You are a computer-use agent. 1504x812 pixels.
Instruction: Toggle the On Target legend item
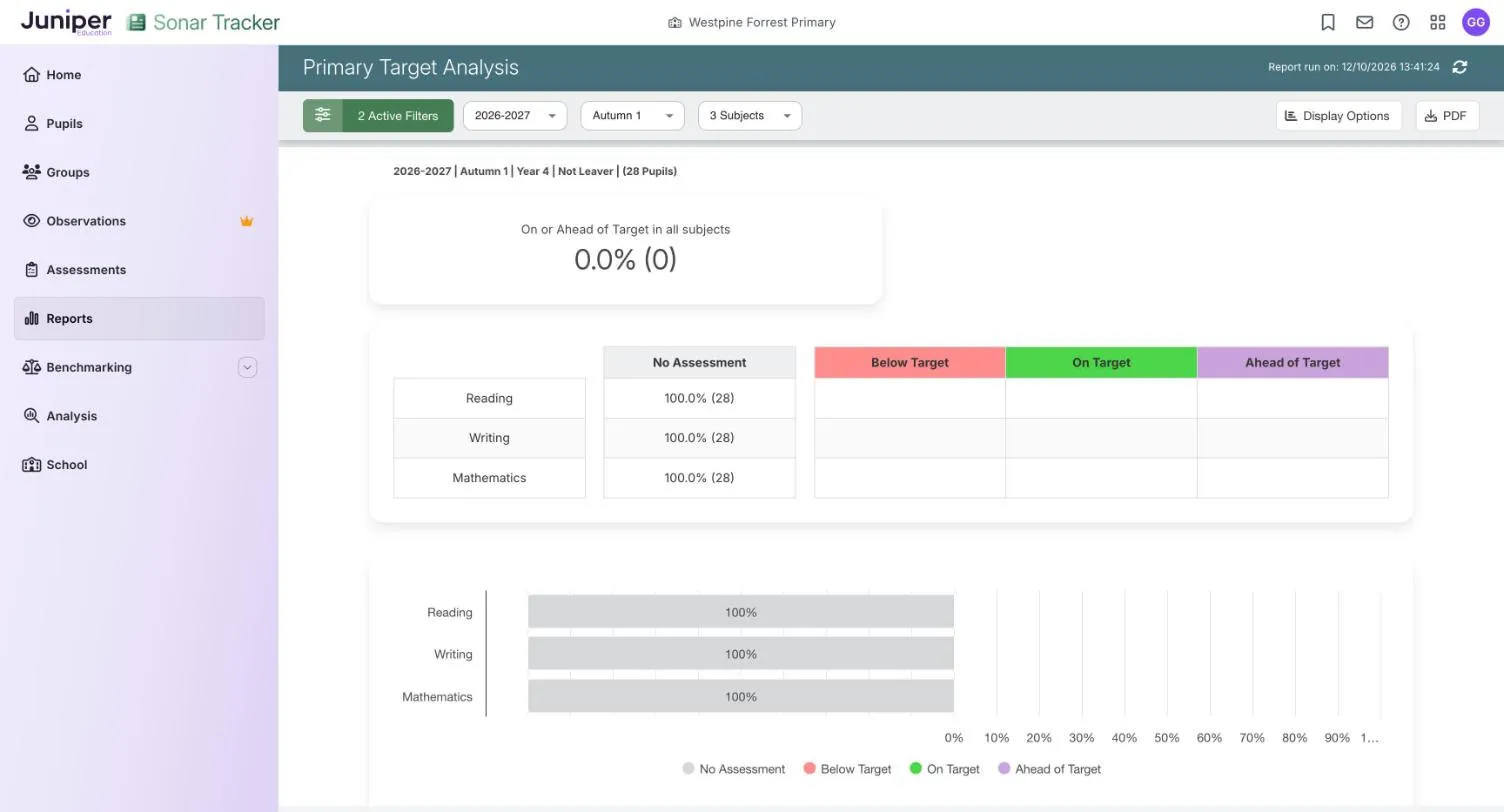click(944, 769)
